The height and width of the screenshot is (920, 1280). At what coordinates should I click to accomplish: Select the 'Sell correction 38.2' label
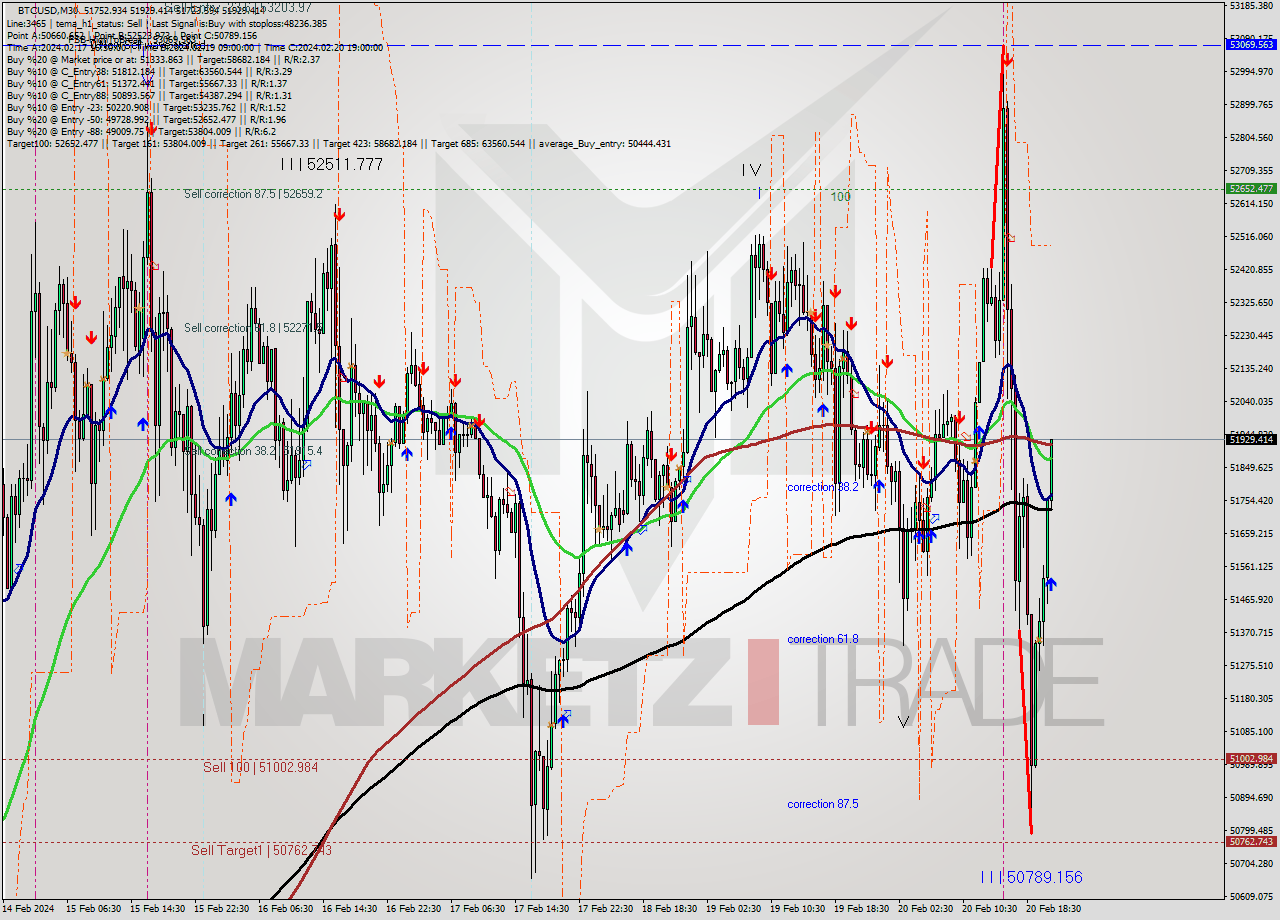tap(253, 451)
